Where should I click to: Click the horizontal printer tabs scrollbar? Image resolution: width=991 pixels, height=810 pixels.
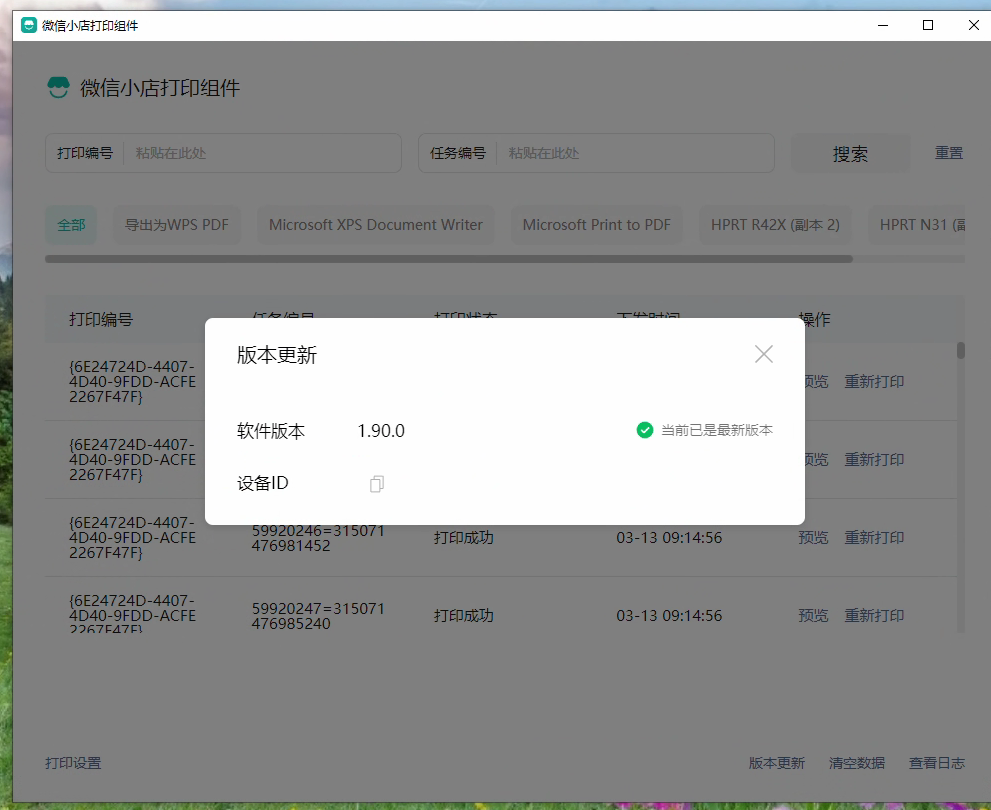(x=449, y=259)
